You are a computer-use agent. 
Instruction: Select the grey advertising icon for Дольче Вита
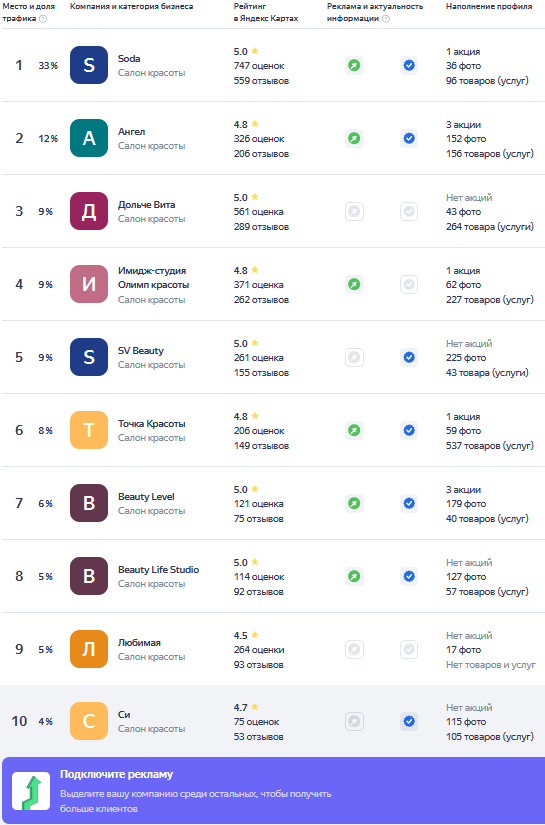pyautogui.click(x=355, y=212)
